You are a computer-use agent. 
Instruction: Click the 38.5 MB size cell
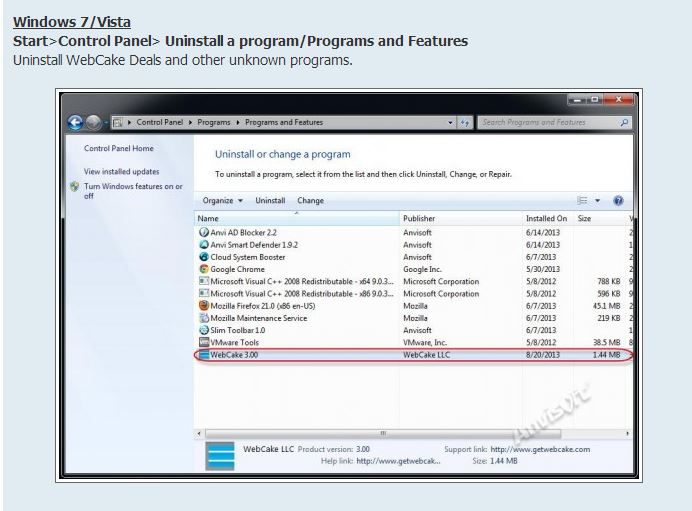(x=606, y=342)
